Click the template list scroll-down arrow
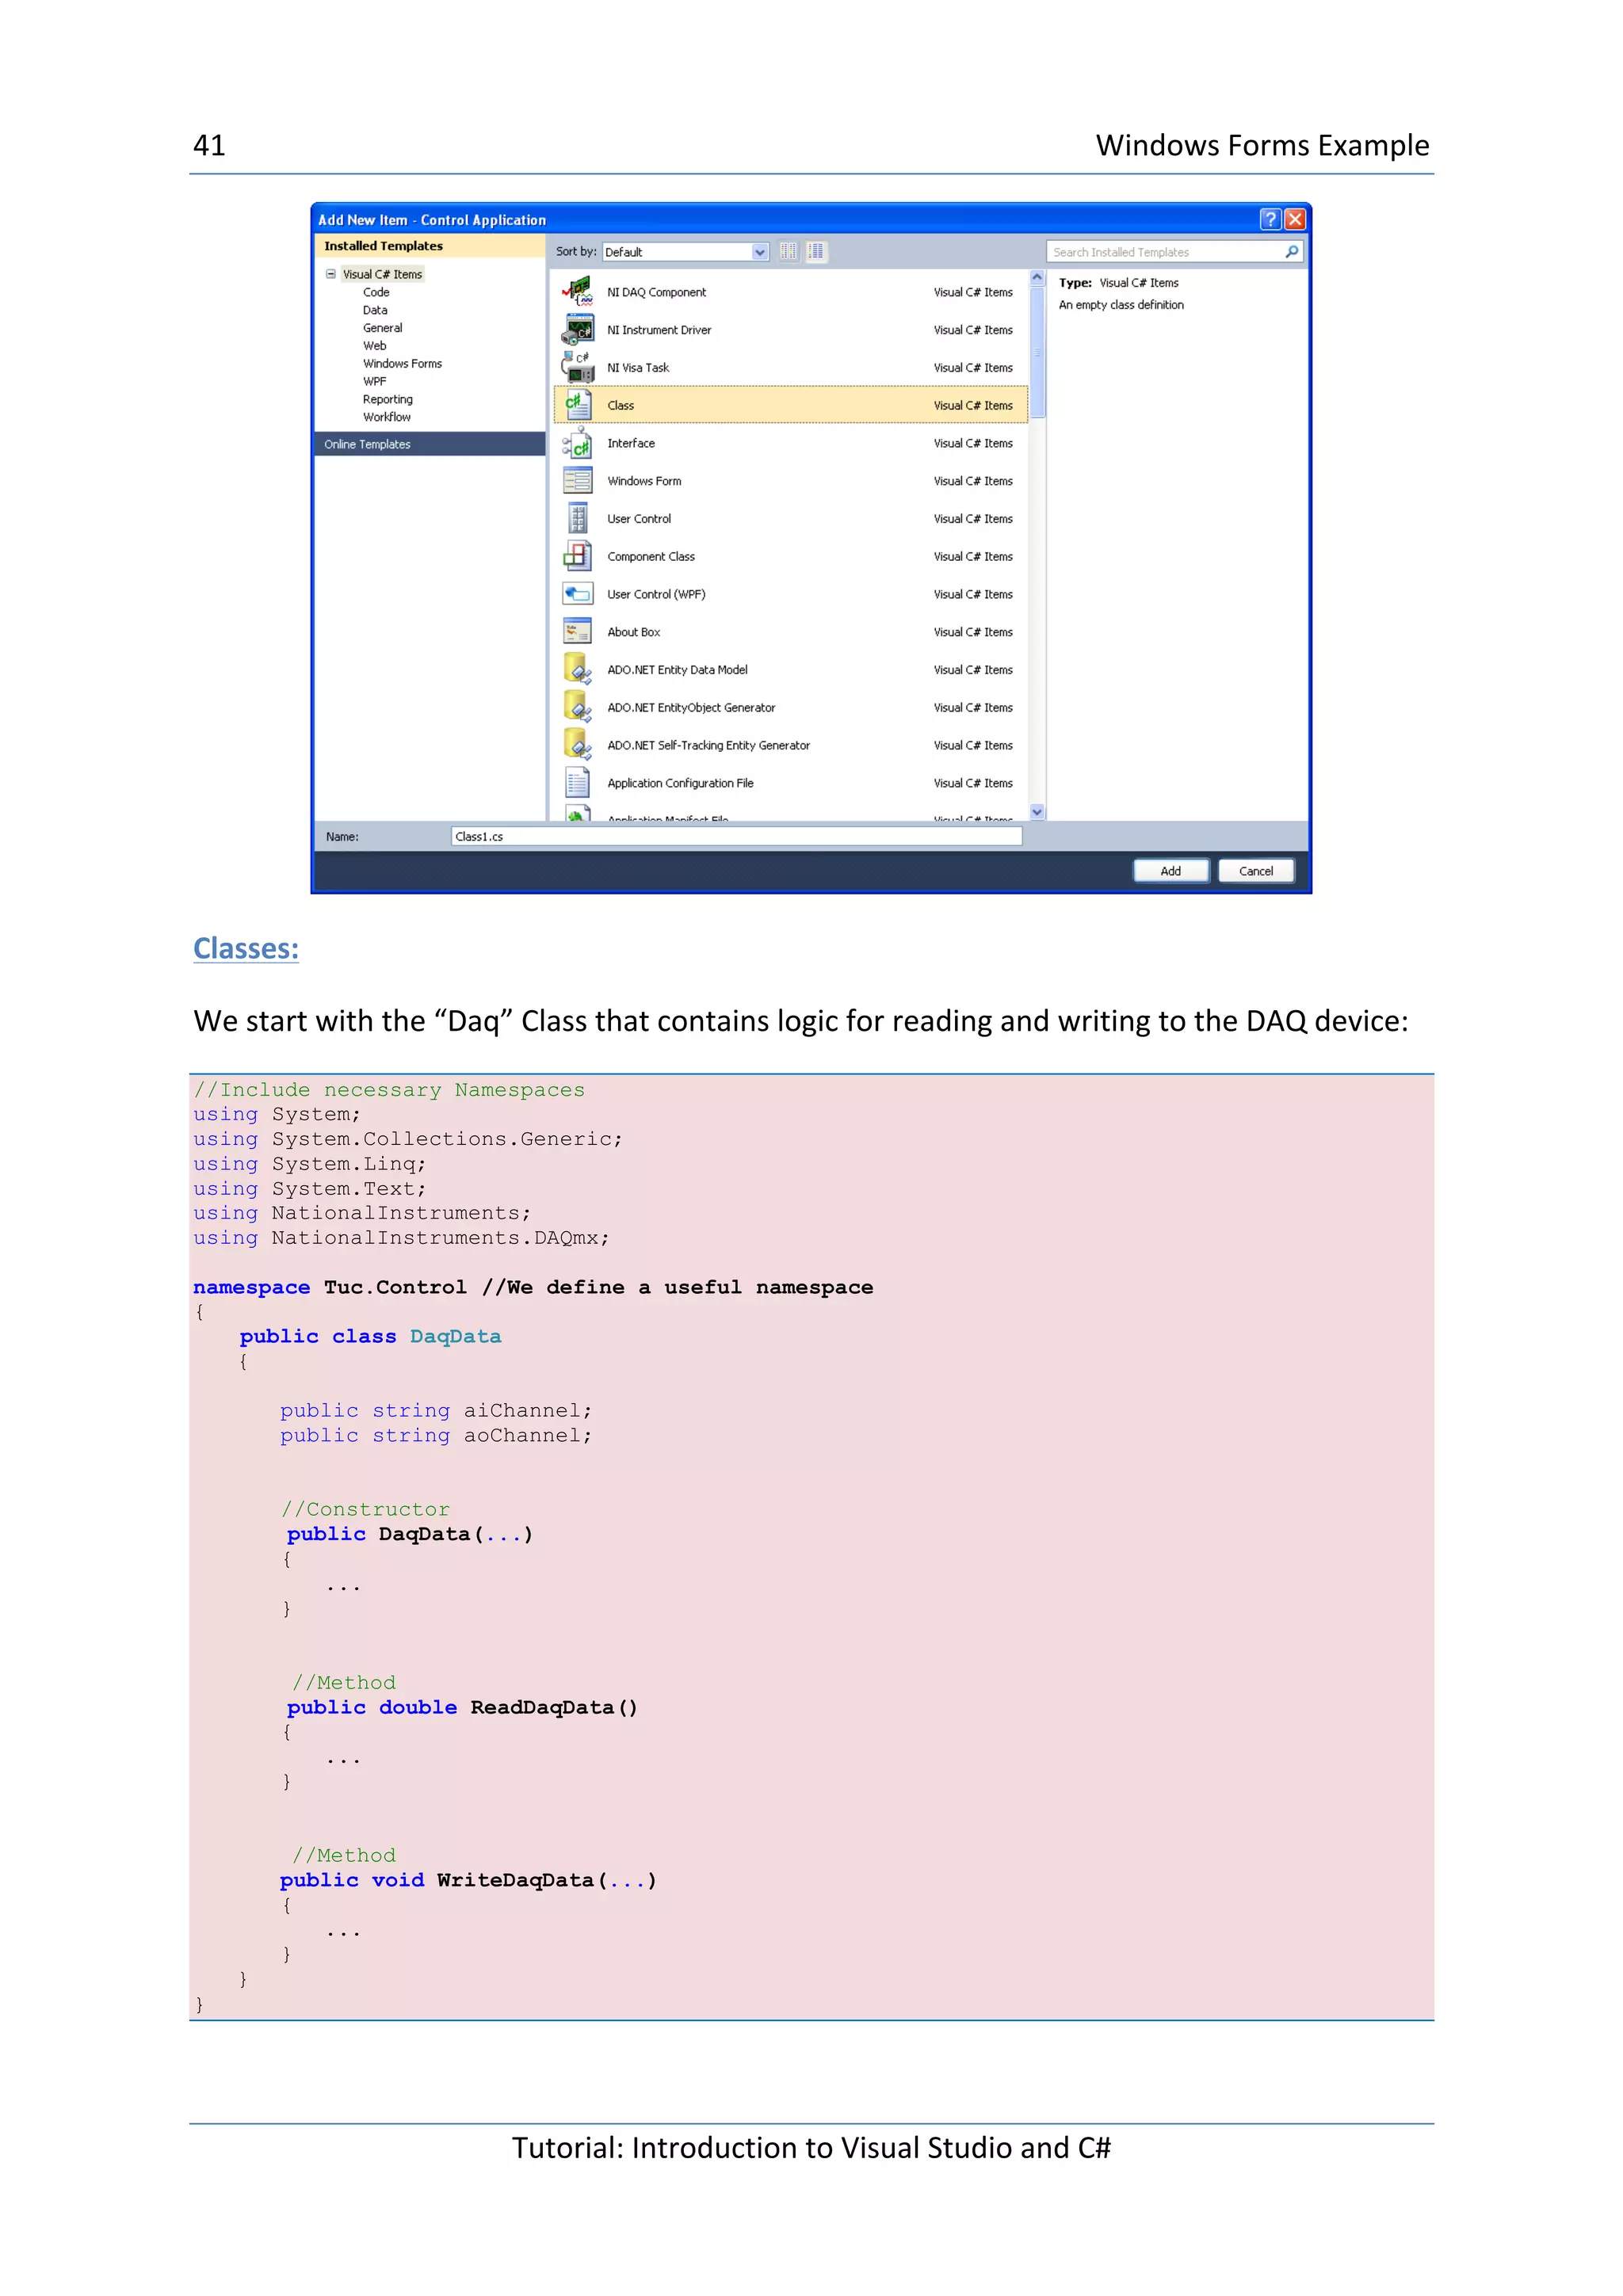The height and width of the screenshot is (2296, 1623). pyautogui.click(x=1037, y=812)
